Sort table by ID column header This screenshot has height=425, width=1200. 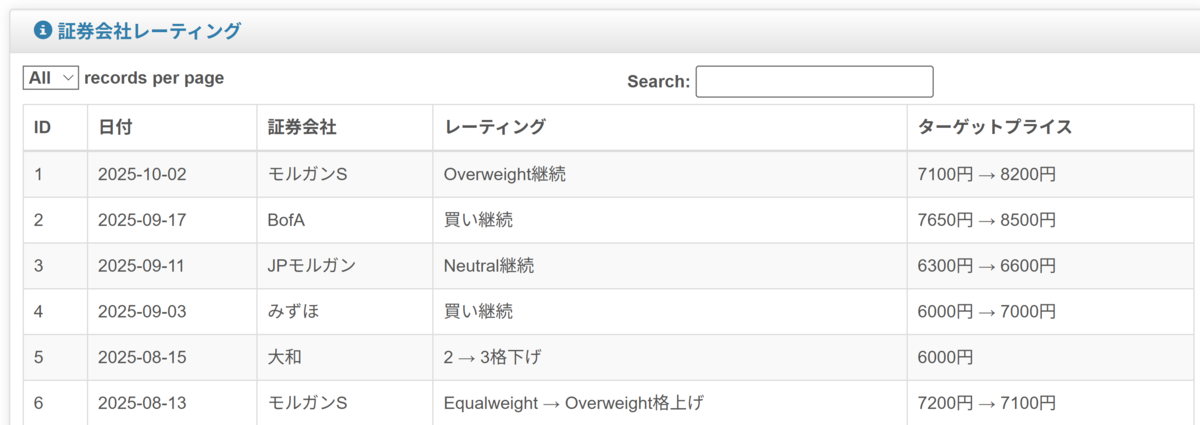coord(55,128)
